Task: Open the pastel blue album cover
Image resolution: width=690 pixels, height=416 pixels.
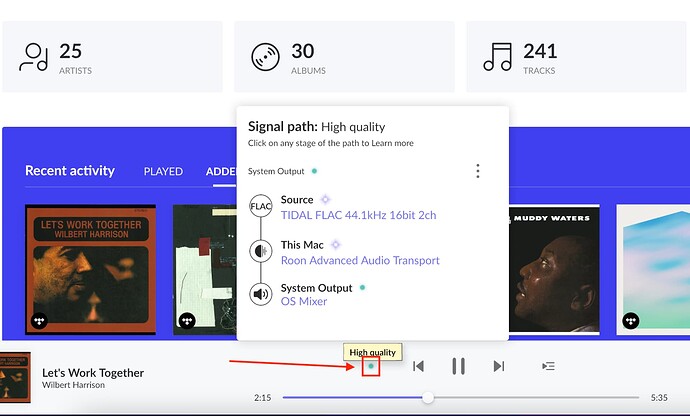Action: point(653,269)
